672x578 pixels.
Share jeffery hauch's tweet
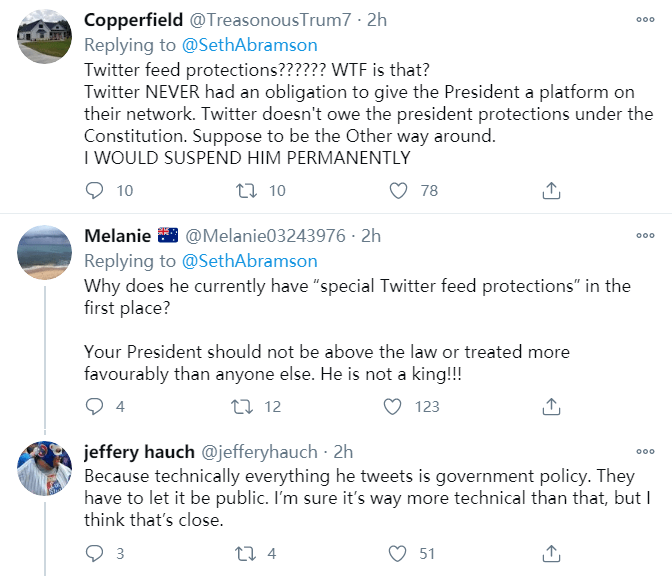550,553
